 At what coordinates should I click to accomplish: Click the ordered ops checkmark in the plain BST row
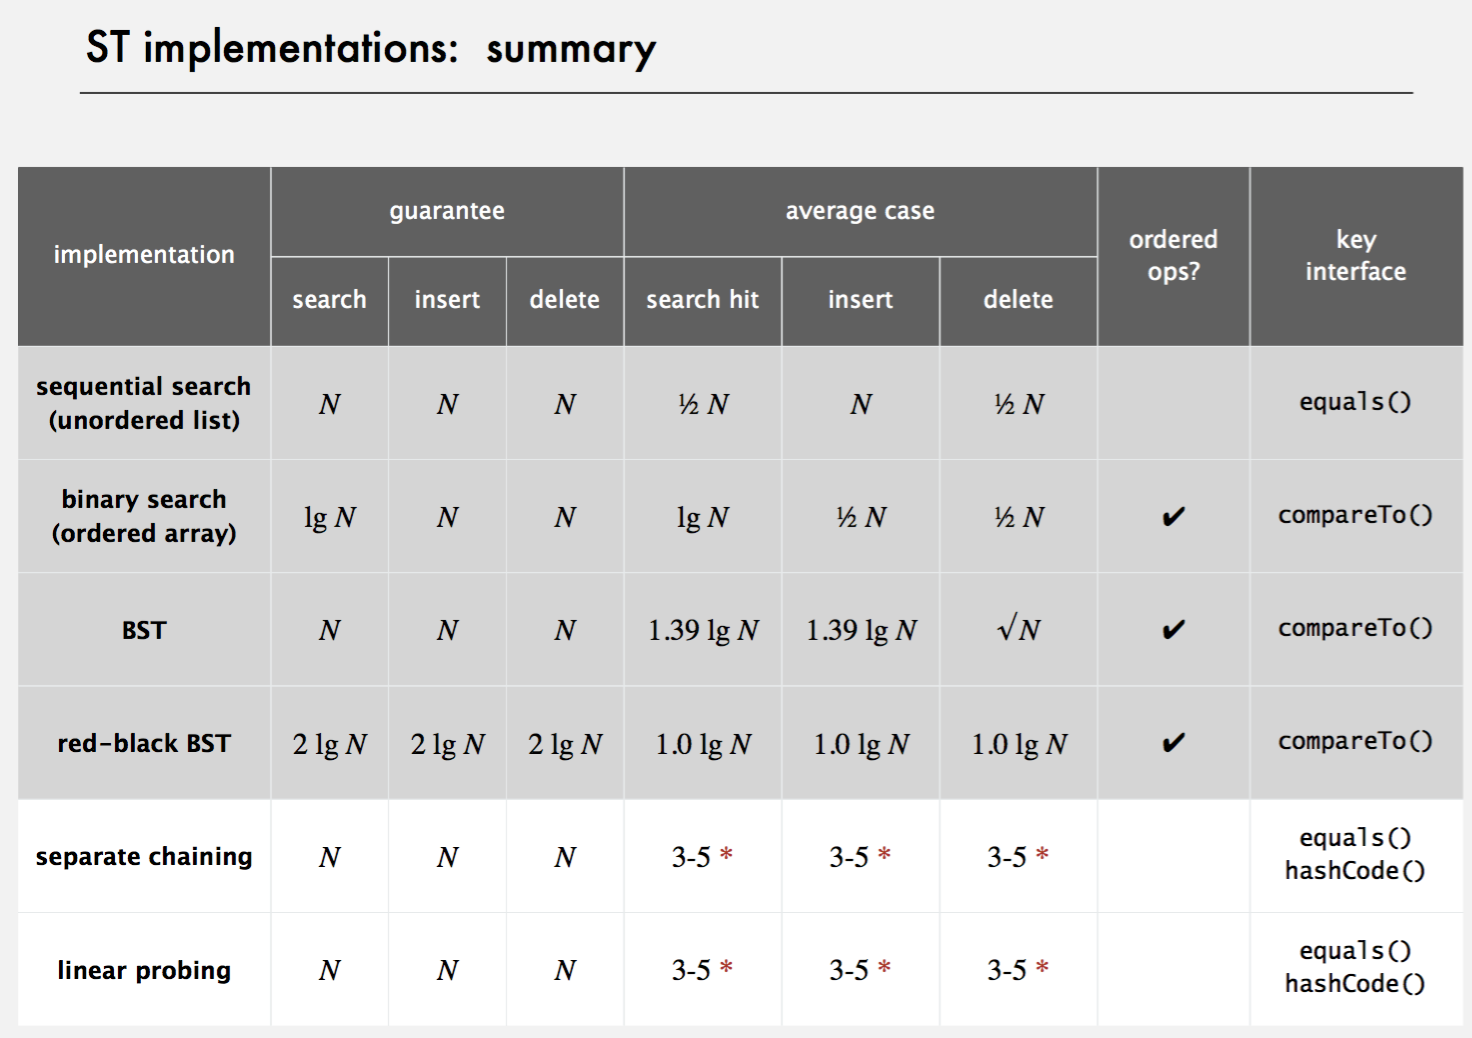[x=1173, y=630]
